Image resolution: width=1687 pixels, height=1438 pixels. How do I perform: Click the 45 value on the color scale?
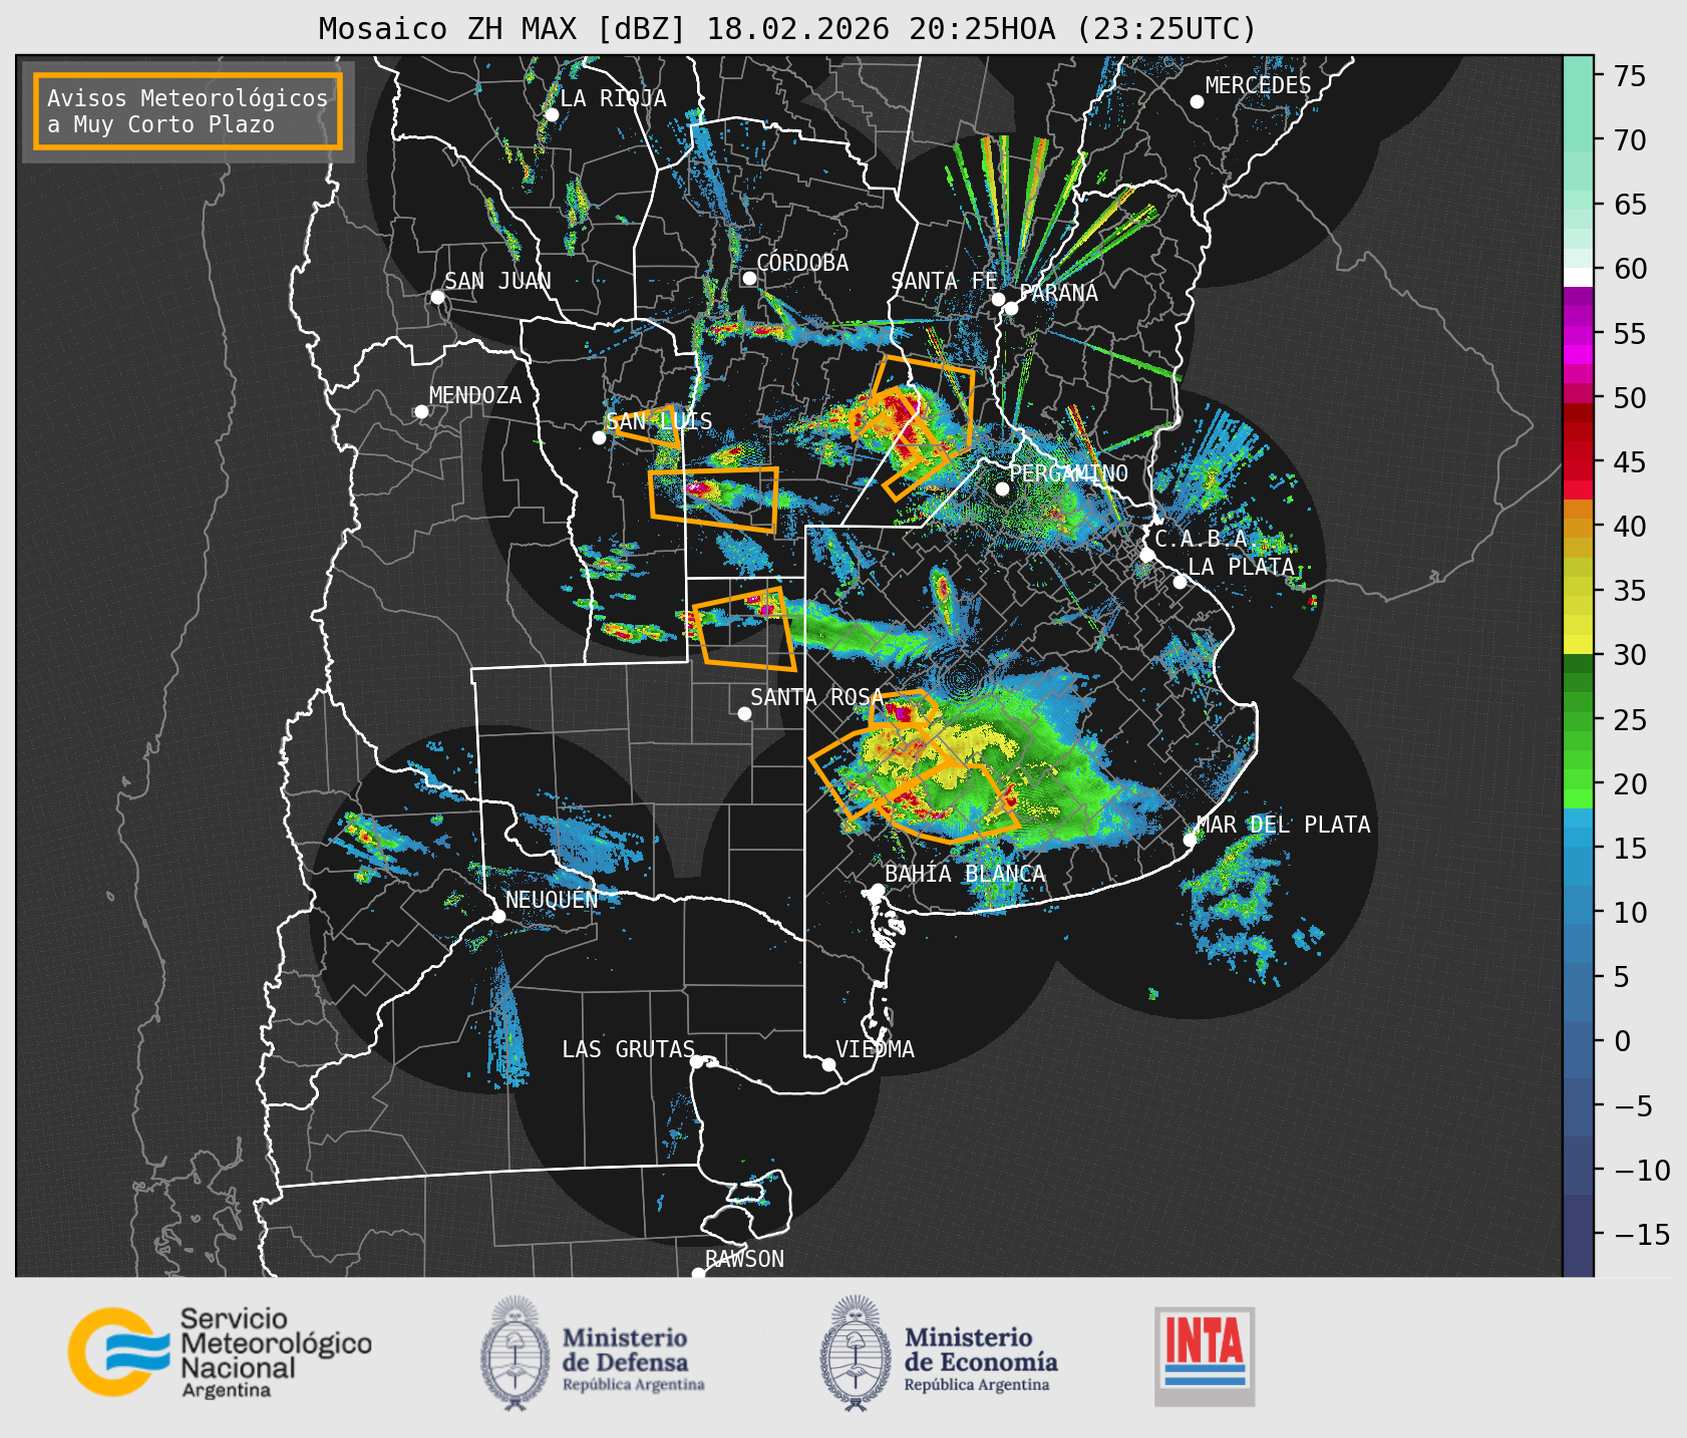click(1629, 462)
